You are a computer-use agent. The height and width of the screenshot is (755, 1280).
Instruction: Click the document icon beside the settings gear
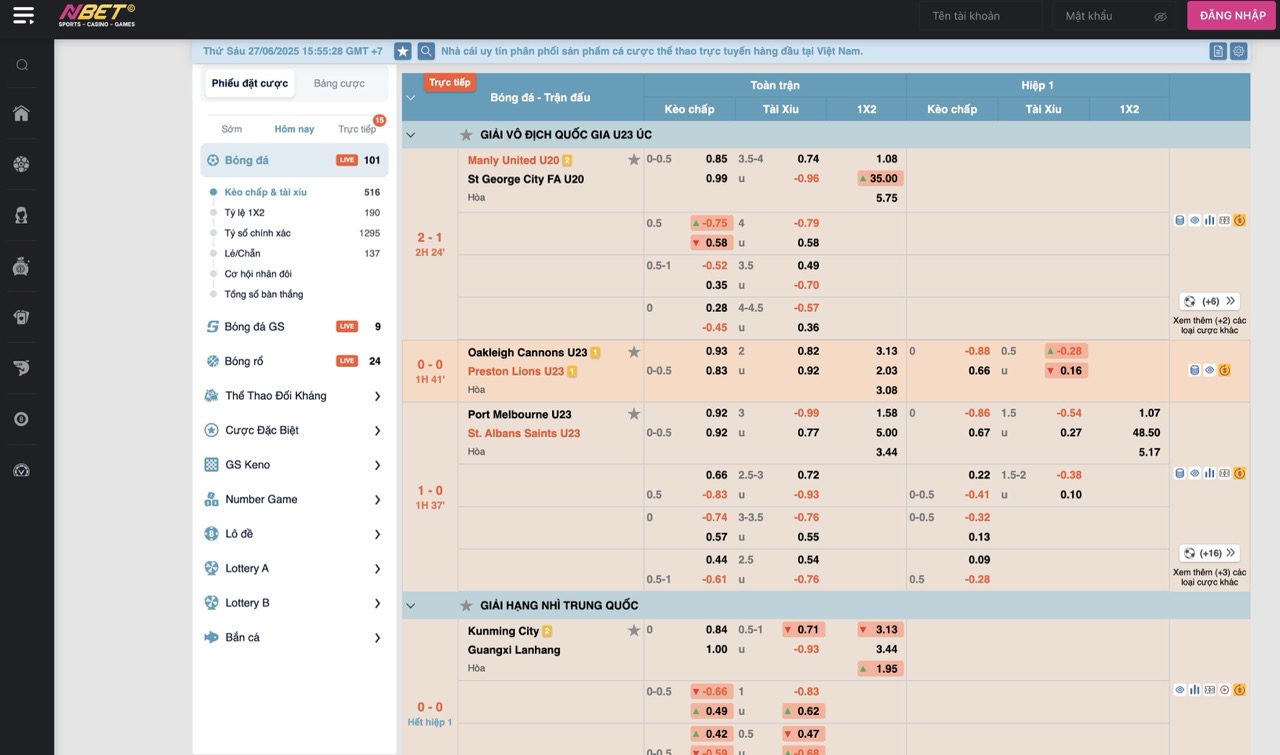(x=1217, y=51)
